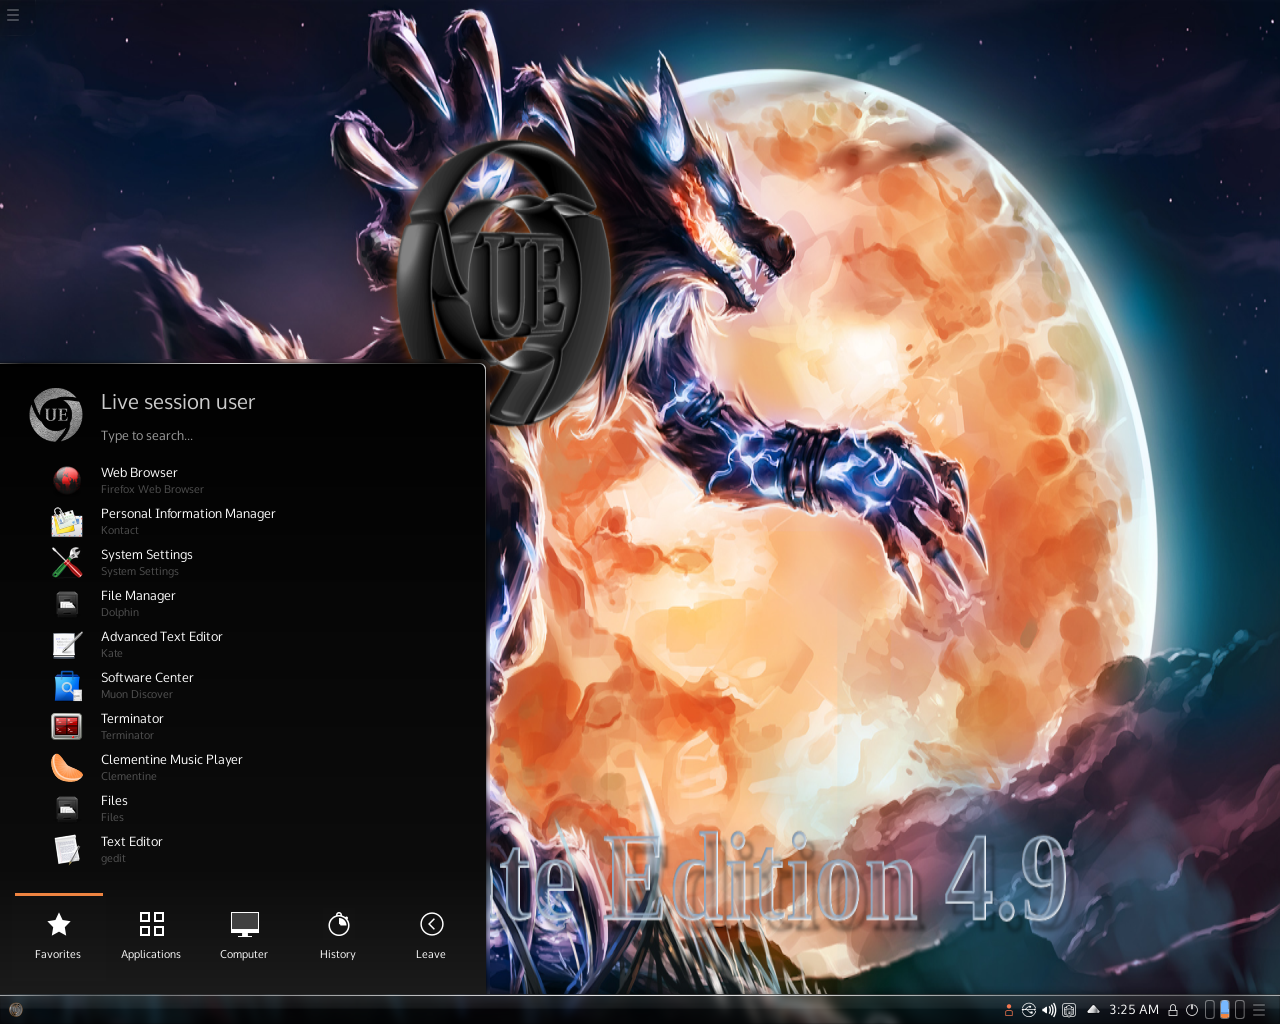Click the 3:25 AM clock
Screen dimensions: 1280x1024
[x=1134, y=1010]
